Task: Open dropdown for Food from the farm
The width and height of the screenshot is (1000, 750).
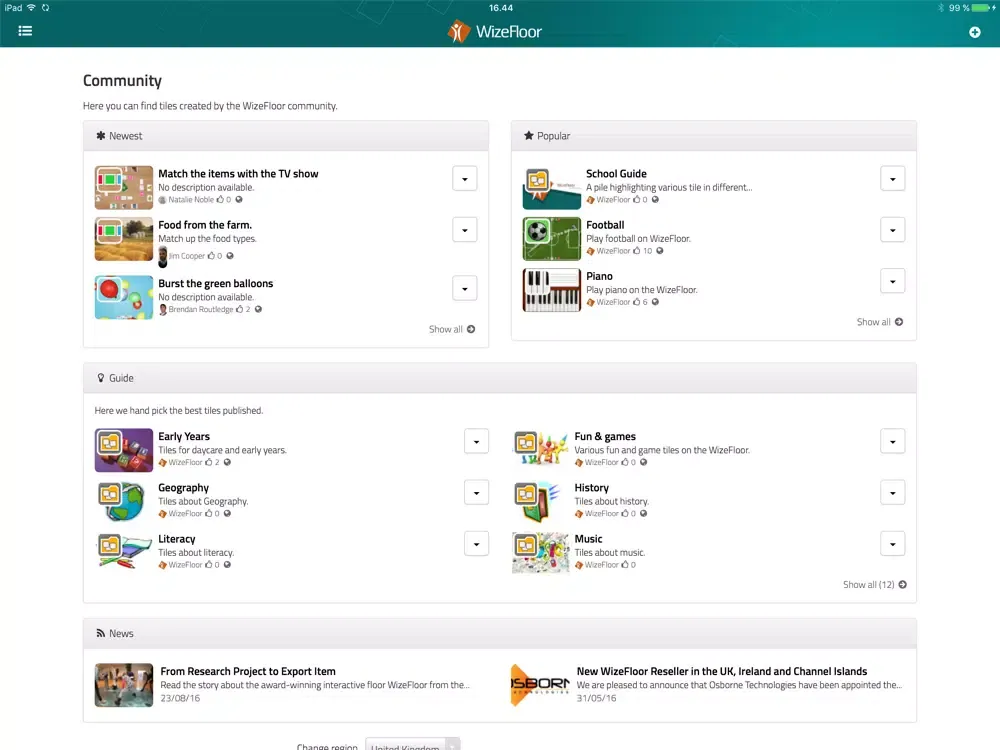Action: [x=465, y=230]
